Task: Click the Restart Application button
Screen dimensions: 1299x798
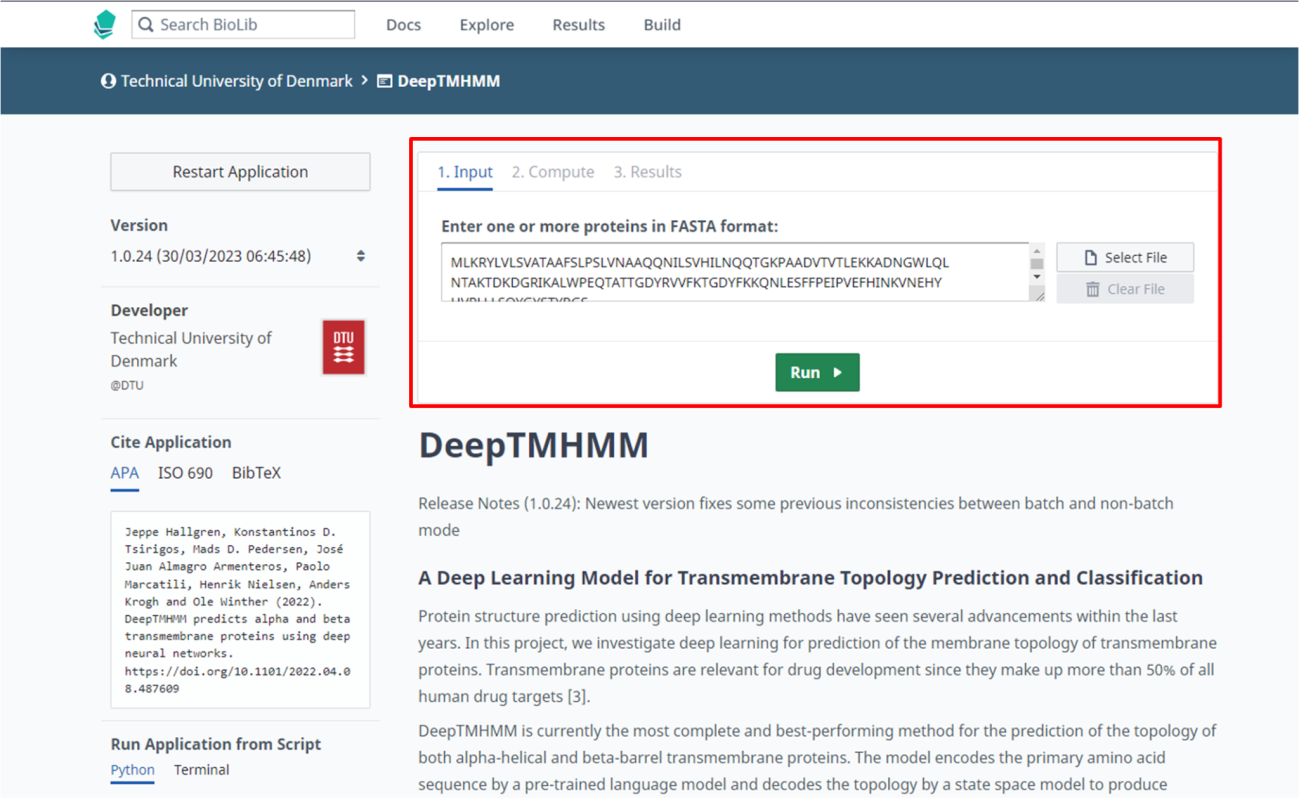Action: (240, 172)
